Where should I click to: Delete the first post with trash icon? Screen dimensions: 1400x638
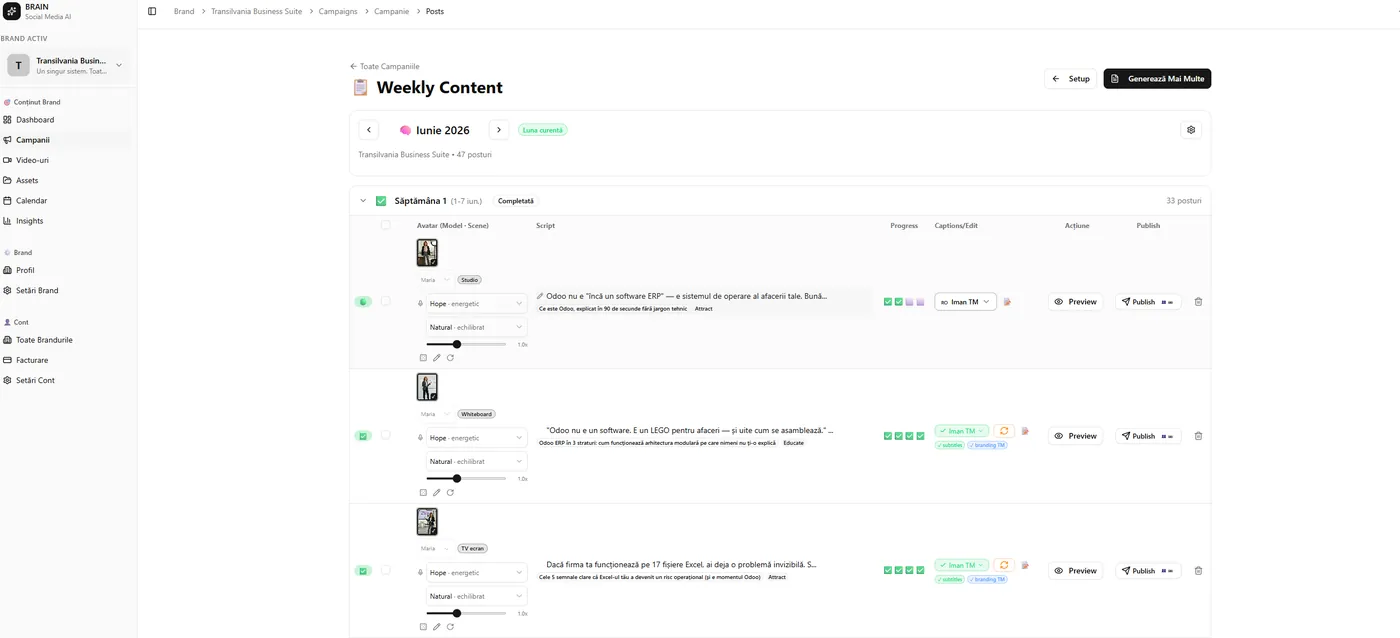click(1198, 302)
